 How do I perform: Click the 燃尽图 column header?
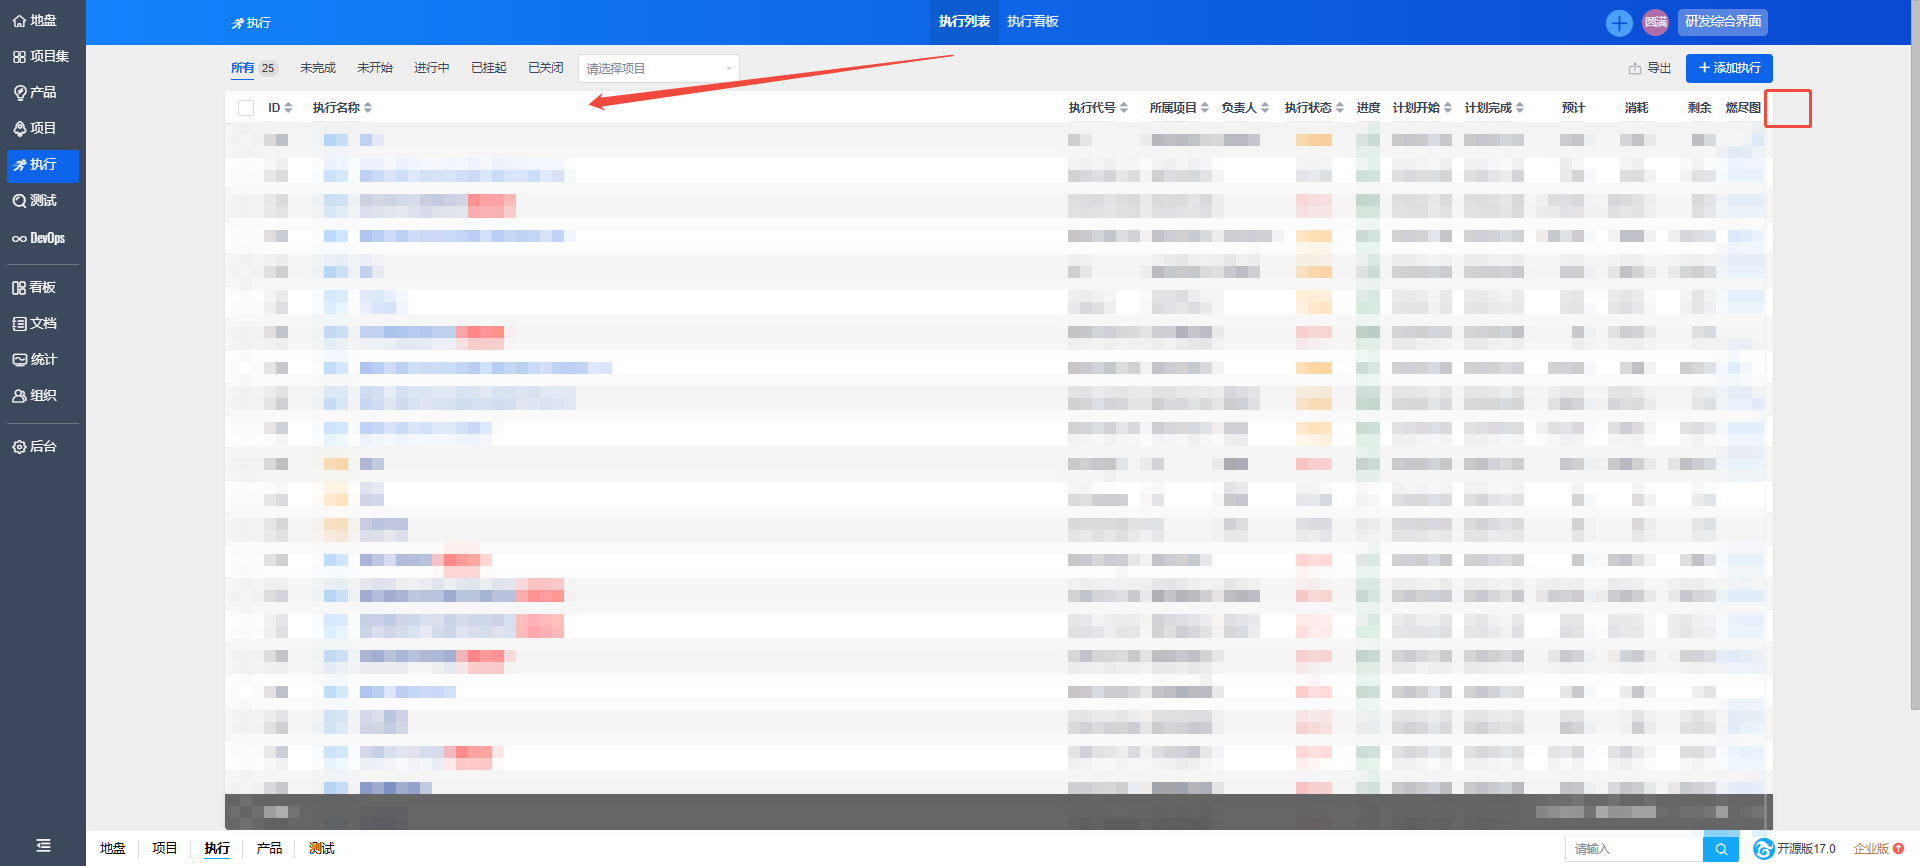point(1743,108)
